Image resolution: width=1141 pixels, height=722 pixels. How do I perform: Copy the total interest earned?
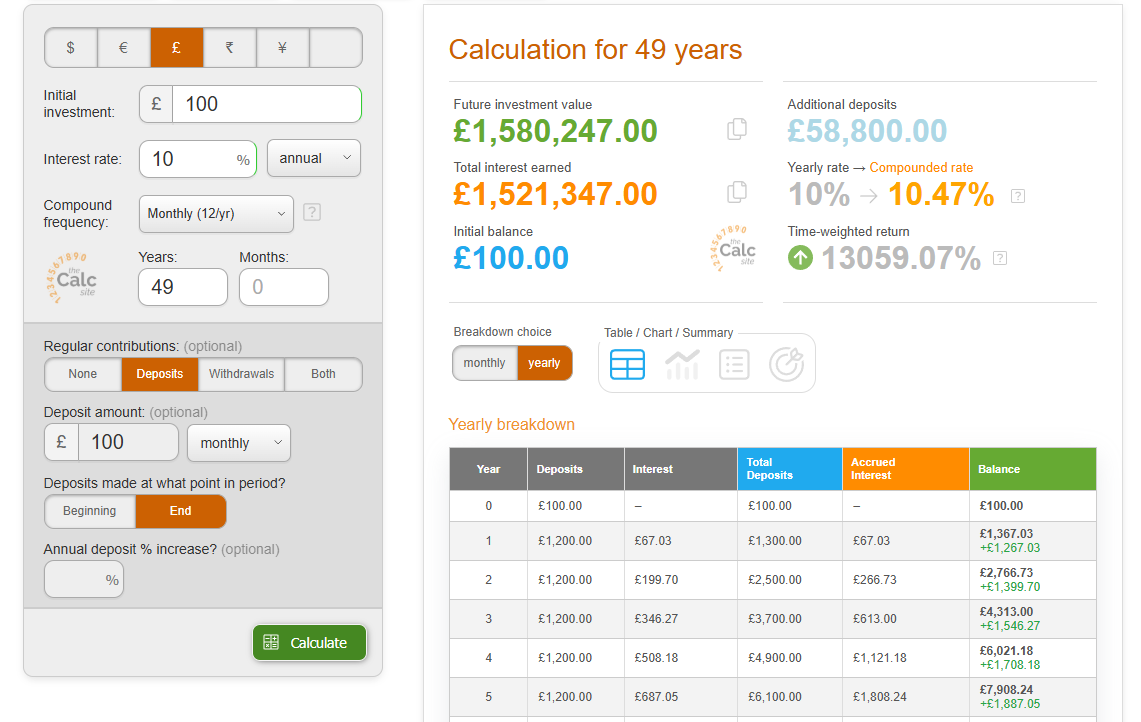point(737,192)
